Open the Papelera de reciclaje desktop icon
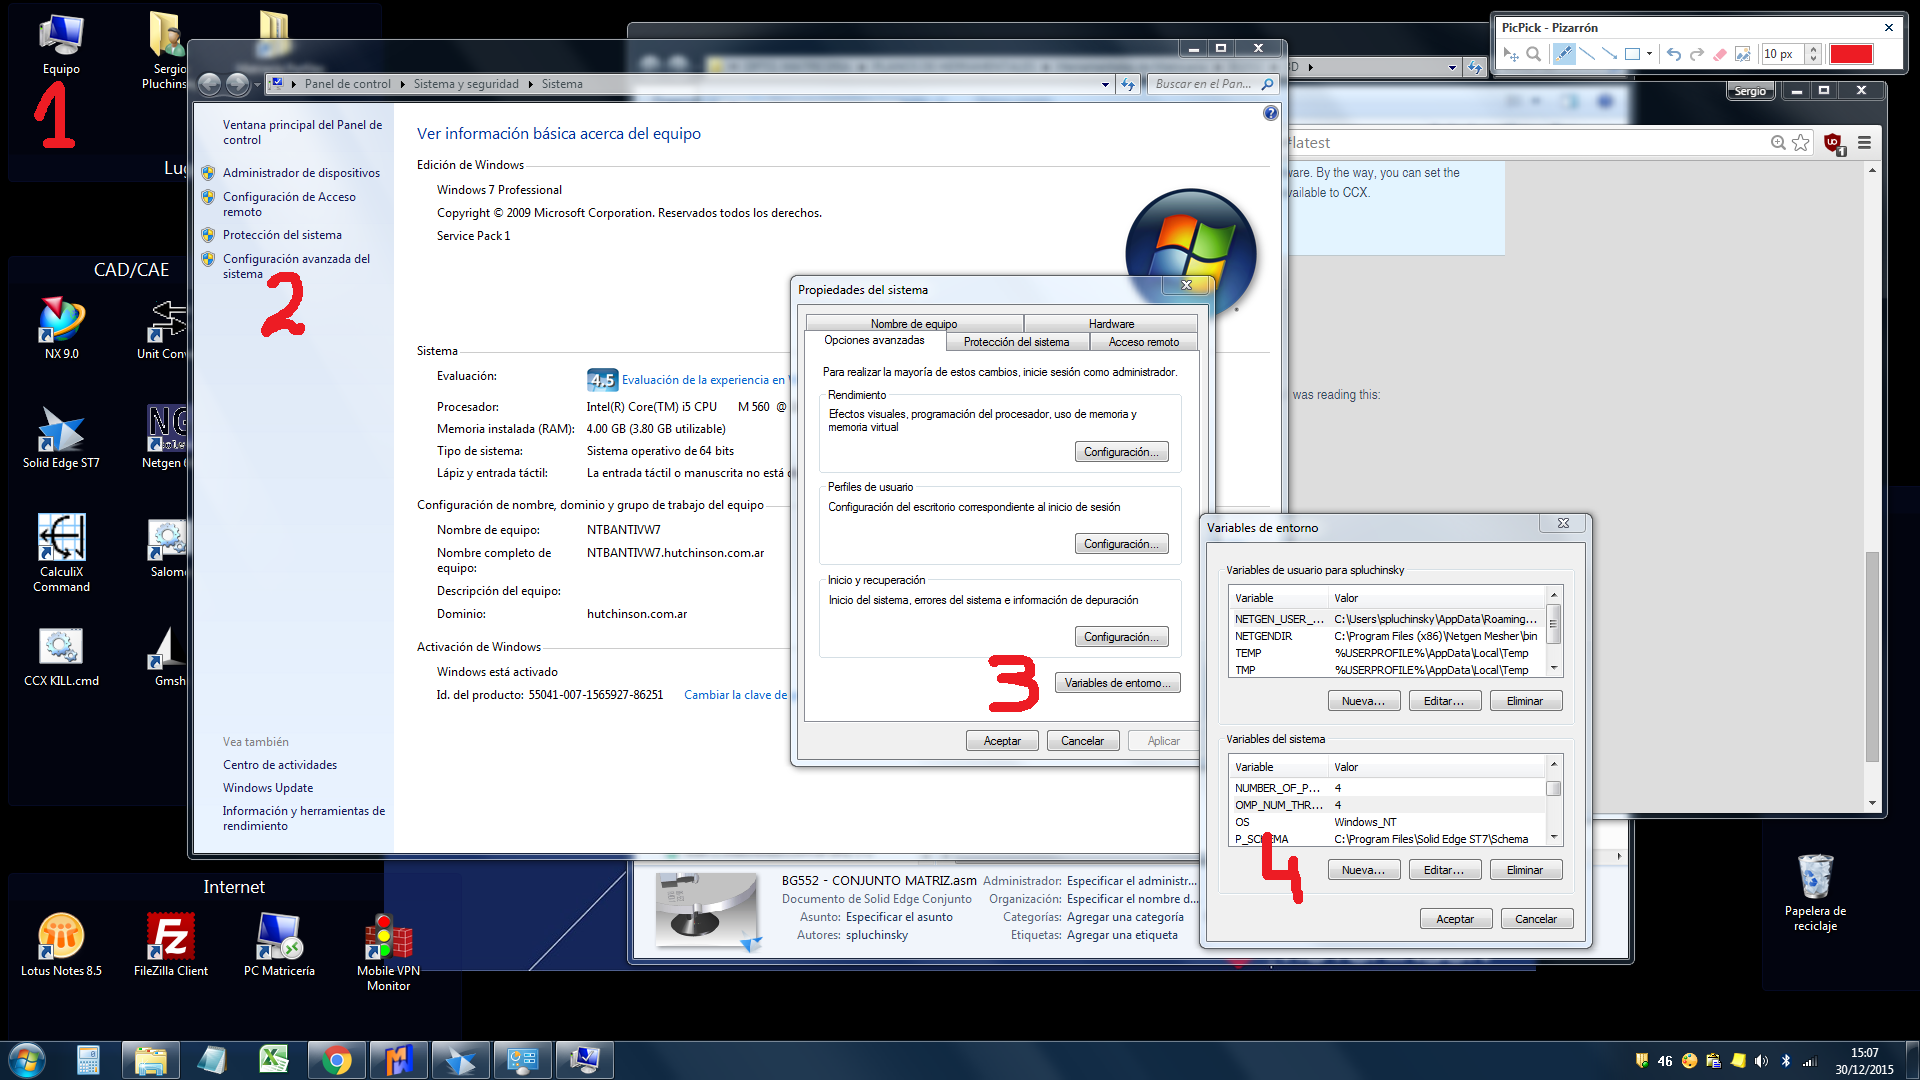This screenshot has height=1080, width=1920. (x=1815, y=893)
